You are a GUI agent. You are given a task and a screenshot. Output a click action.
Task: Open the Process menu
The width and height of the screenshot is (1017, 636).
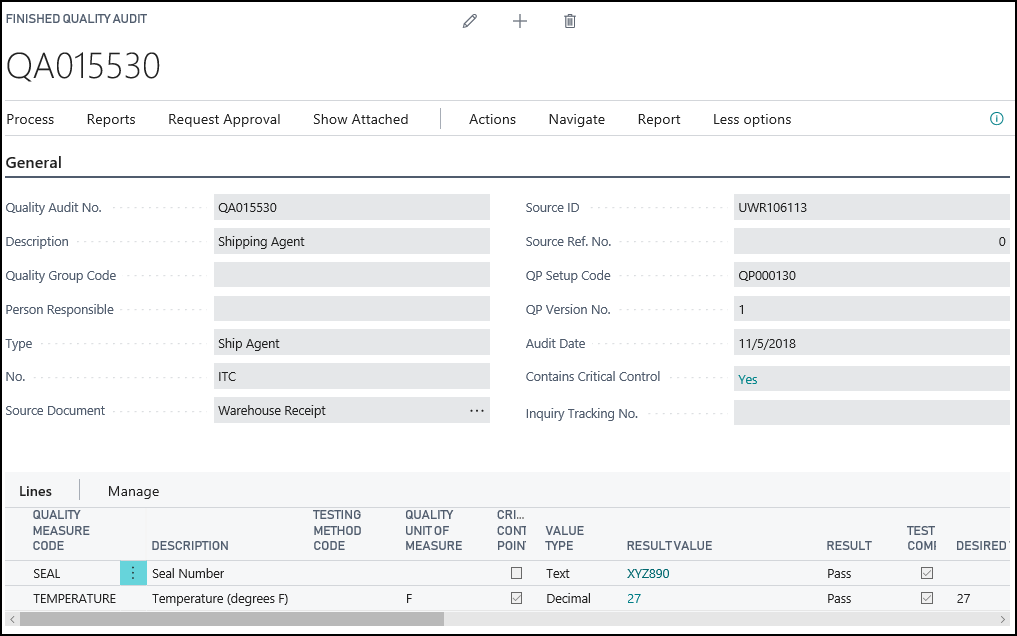point(30,119)
